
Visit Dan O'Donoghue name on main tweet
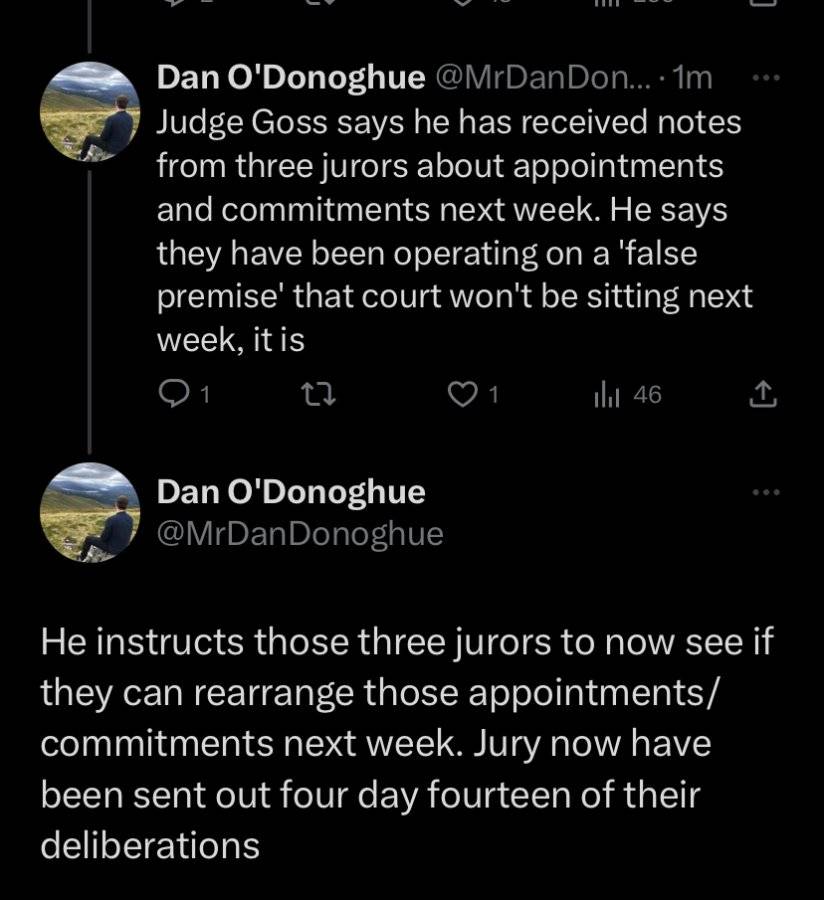(x=291, y=492)
